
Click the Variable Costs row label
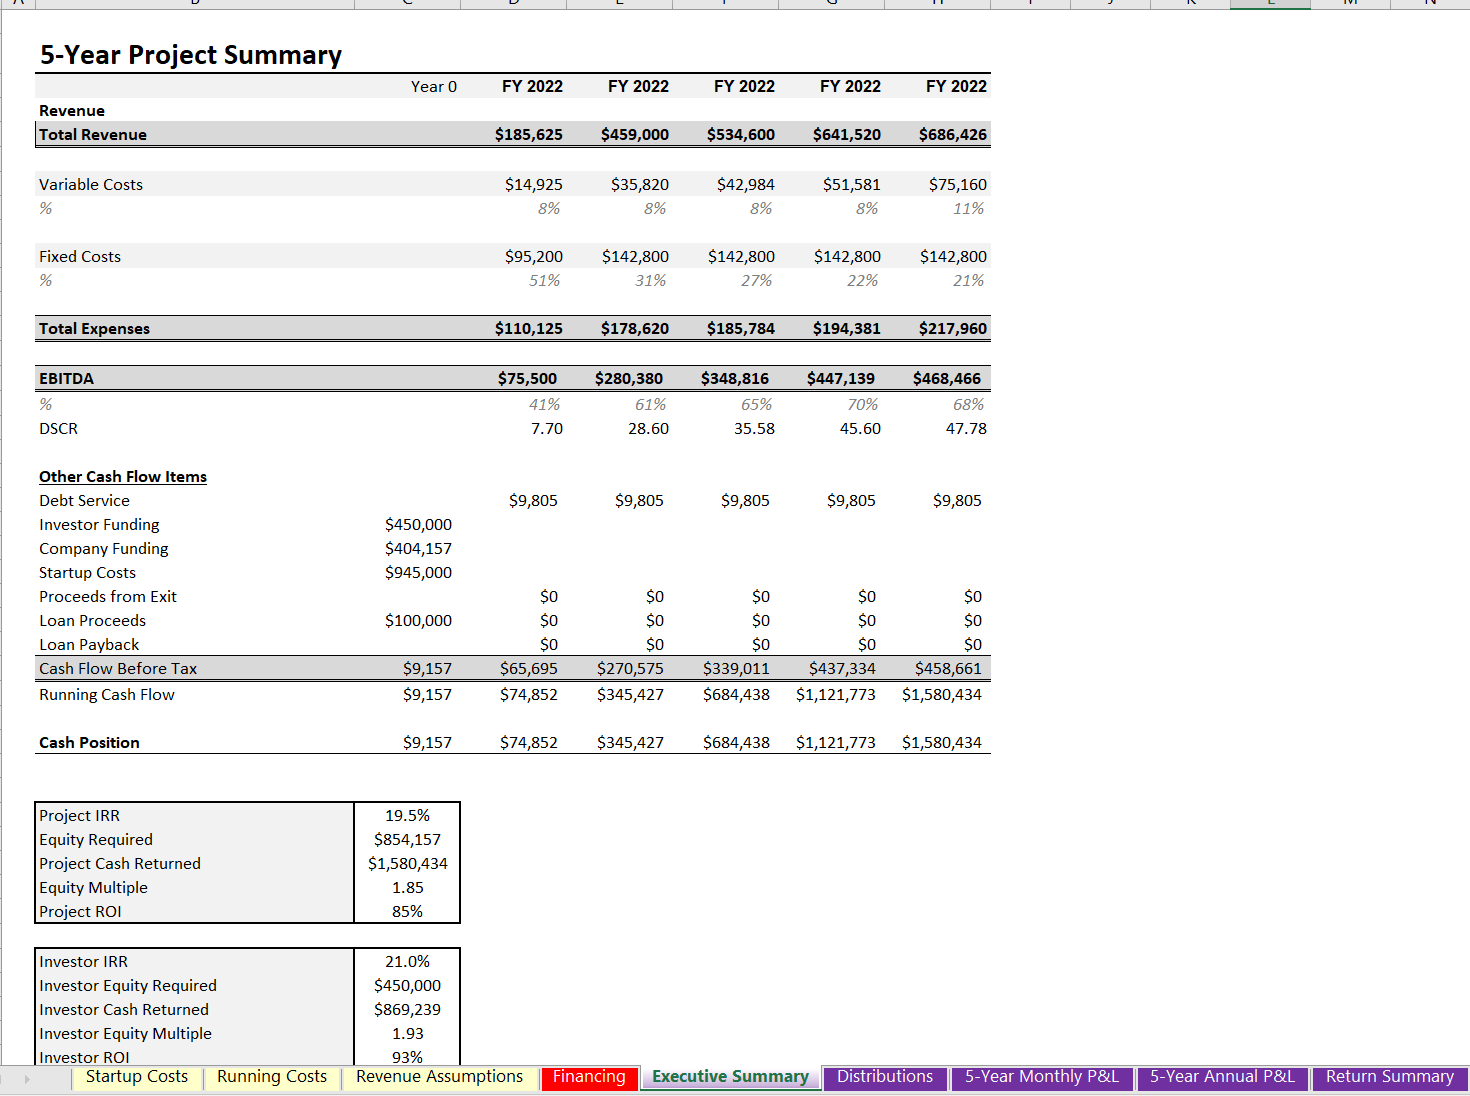tap(91, 185)
